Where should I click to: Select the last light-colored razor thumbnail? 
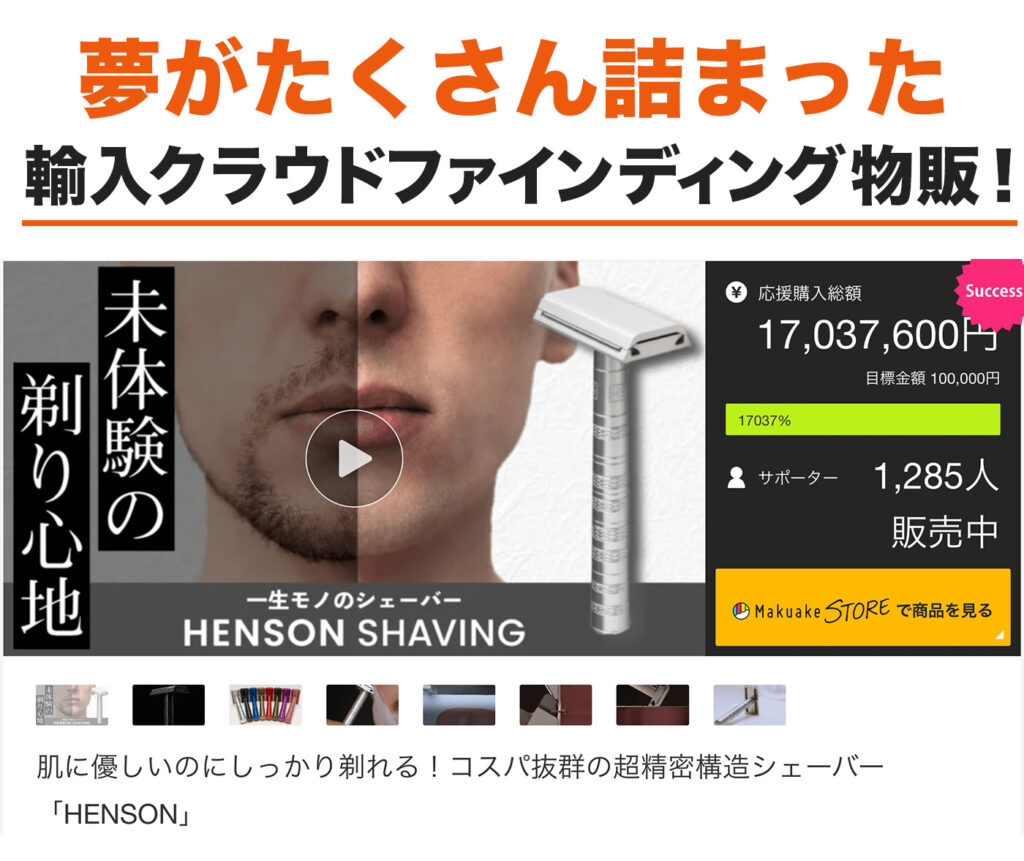749,705
